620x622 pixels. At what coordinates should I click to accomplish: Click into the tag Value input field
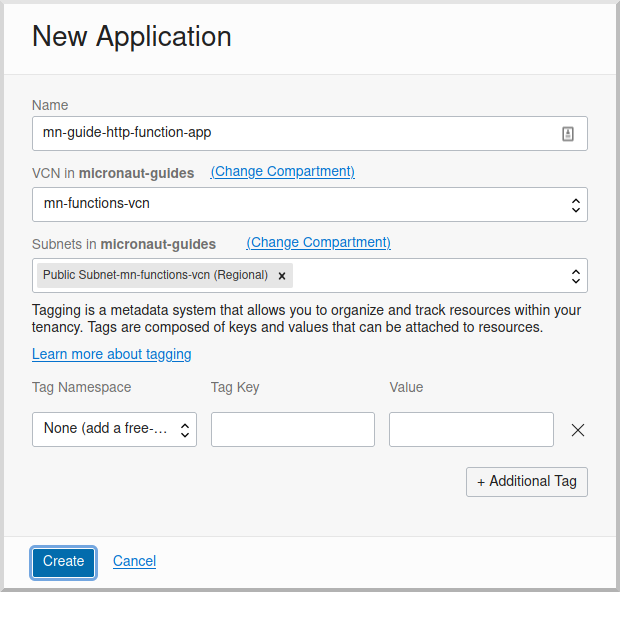[x=471, y=430]
